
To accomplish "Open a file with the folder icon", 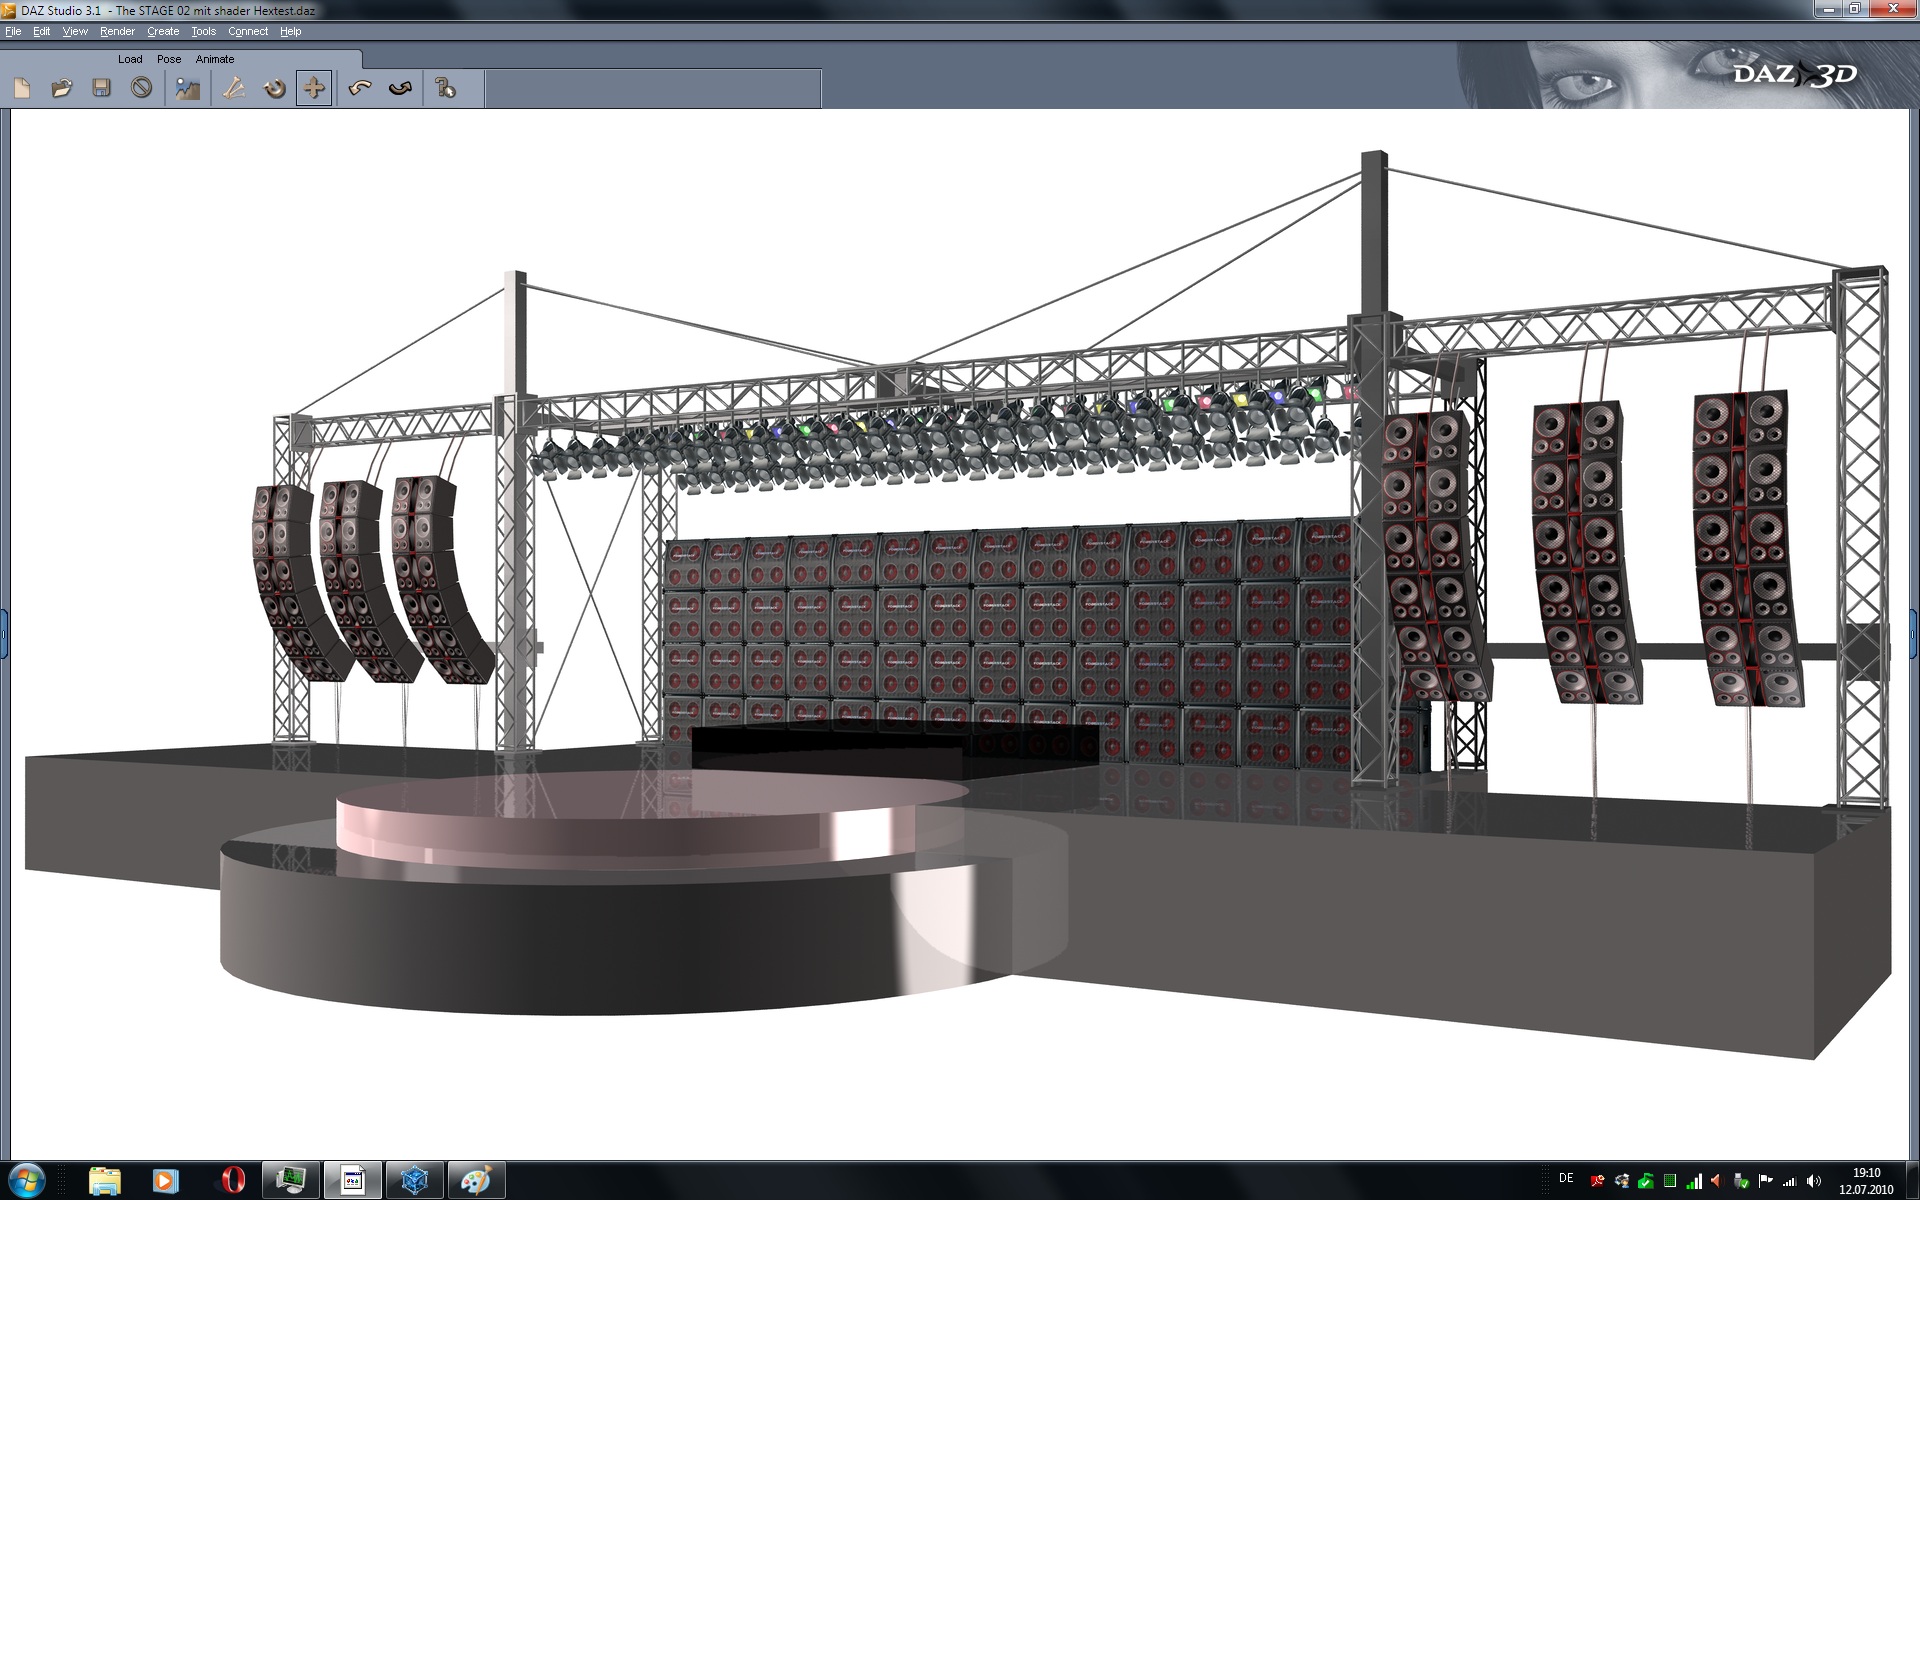I will coord(62,88).
